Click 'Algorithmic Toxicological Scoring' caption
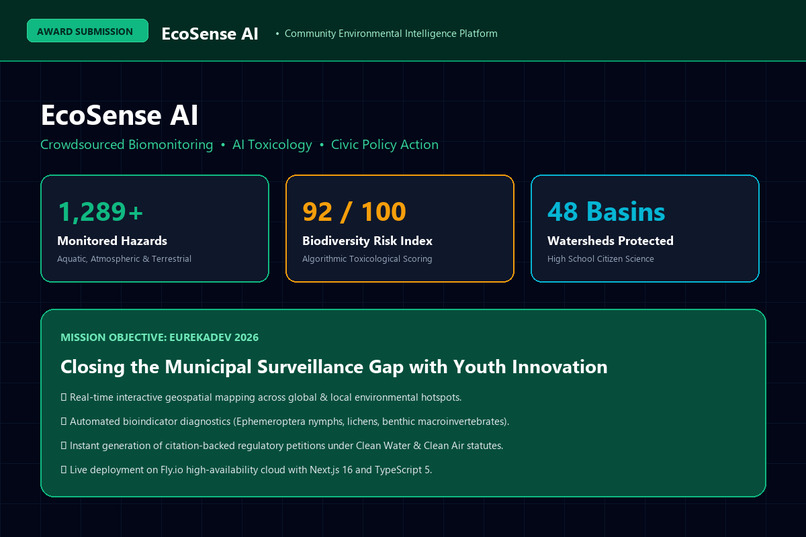The image size is (806, 537). pyautogui.click(x=367, y=259)
